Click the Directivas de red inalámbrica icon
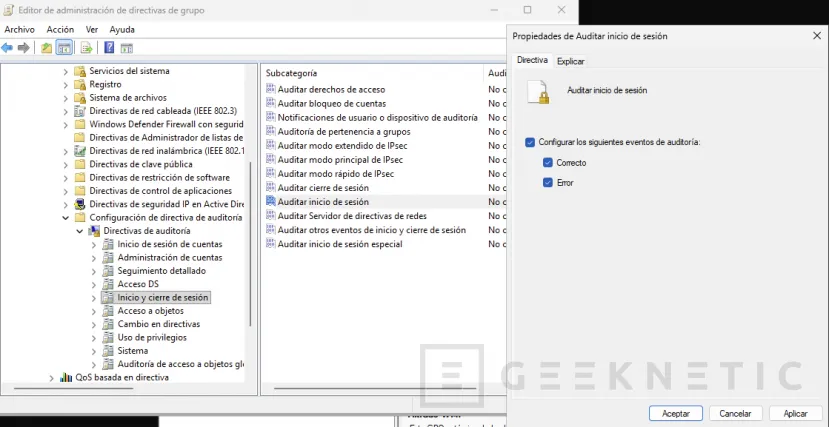This screenshot has width=829, height=427. (x=80, y=151)
